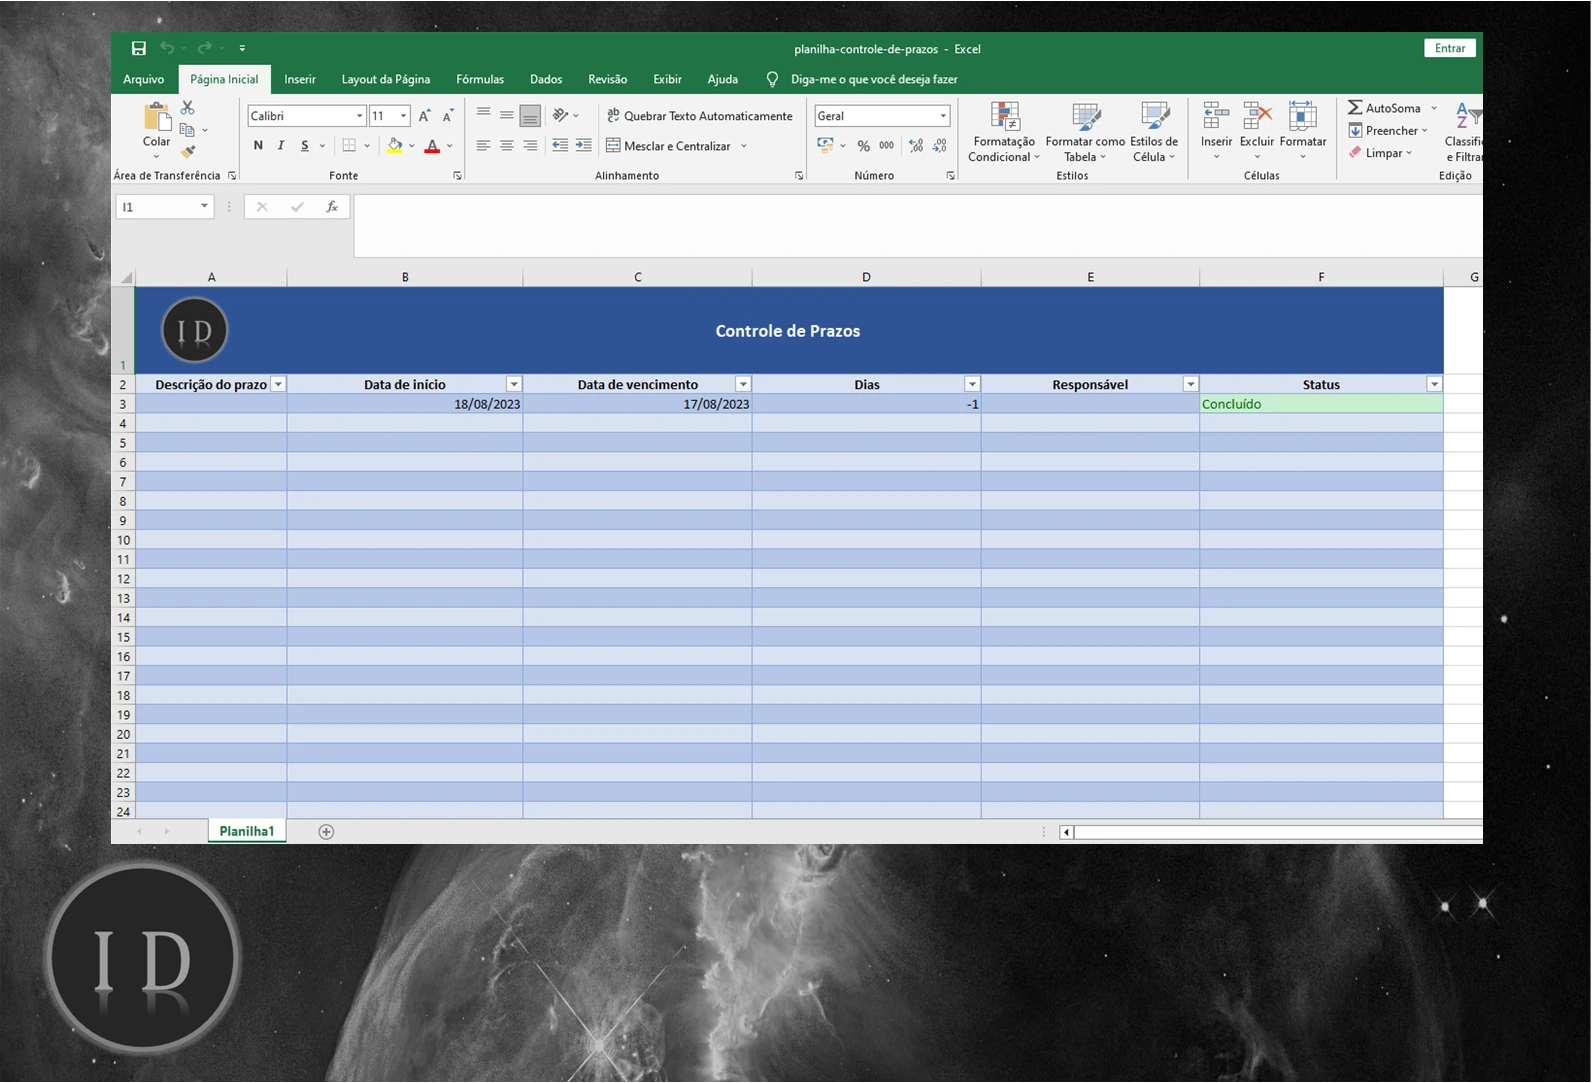
Task: Open the Status column filter dropdown
Action: point(1434,385)
